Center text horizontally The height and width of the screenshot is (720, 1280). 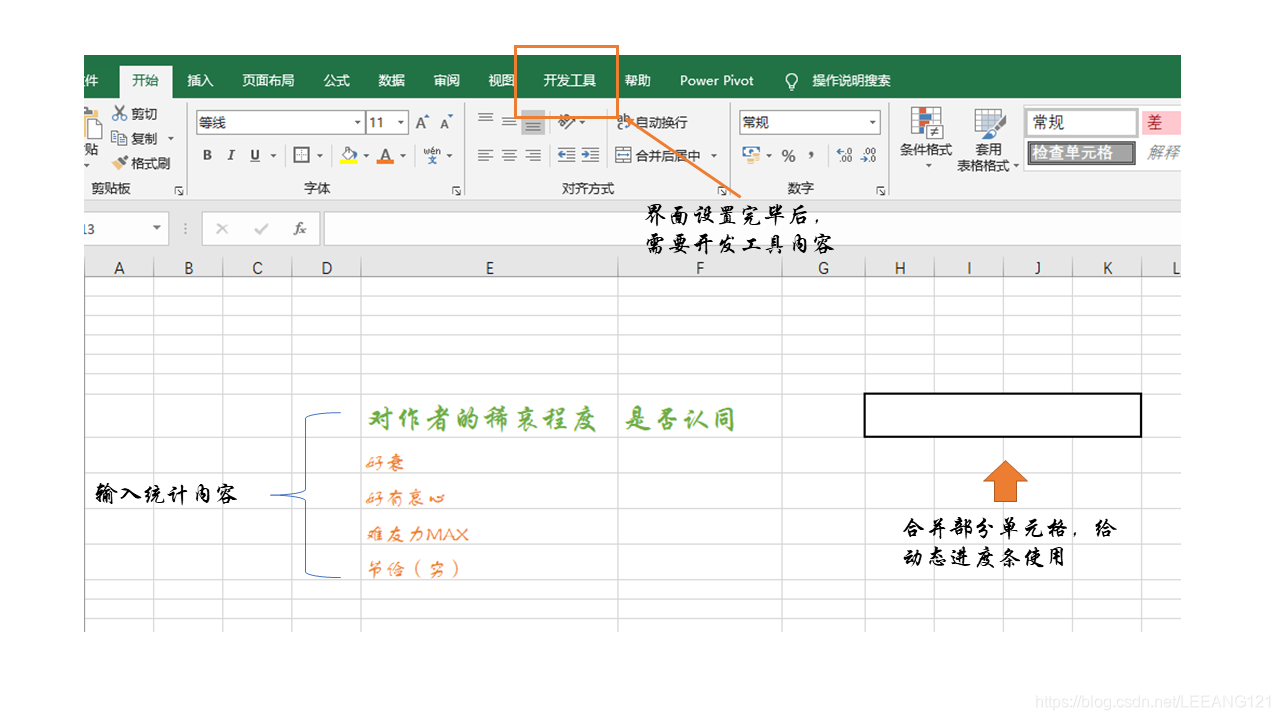509,155
